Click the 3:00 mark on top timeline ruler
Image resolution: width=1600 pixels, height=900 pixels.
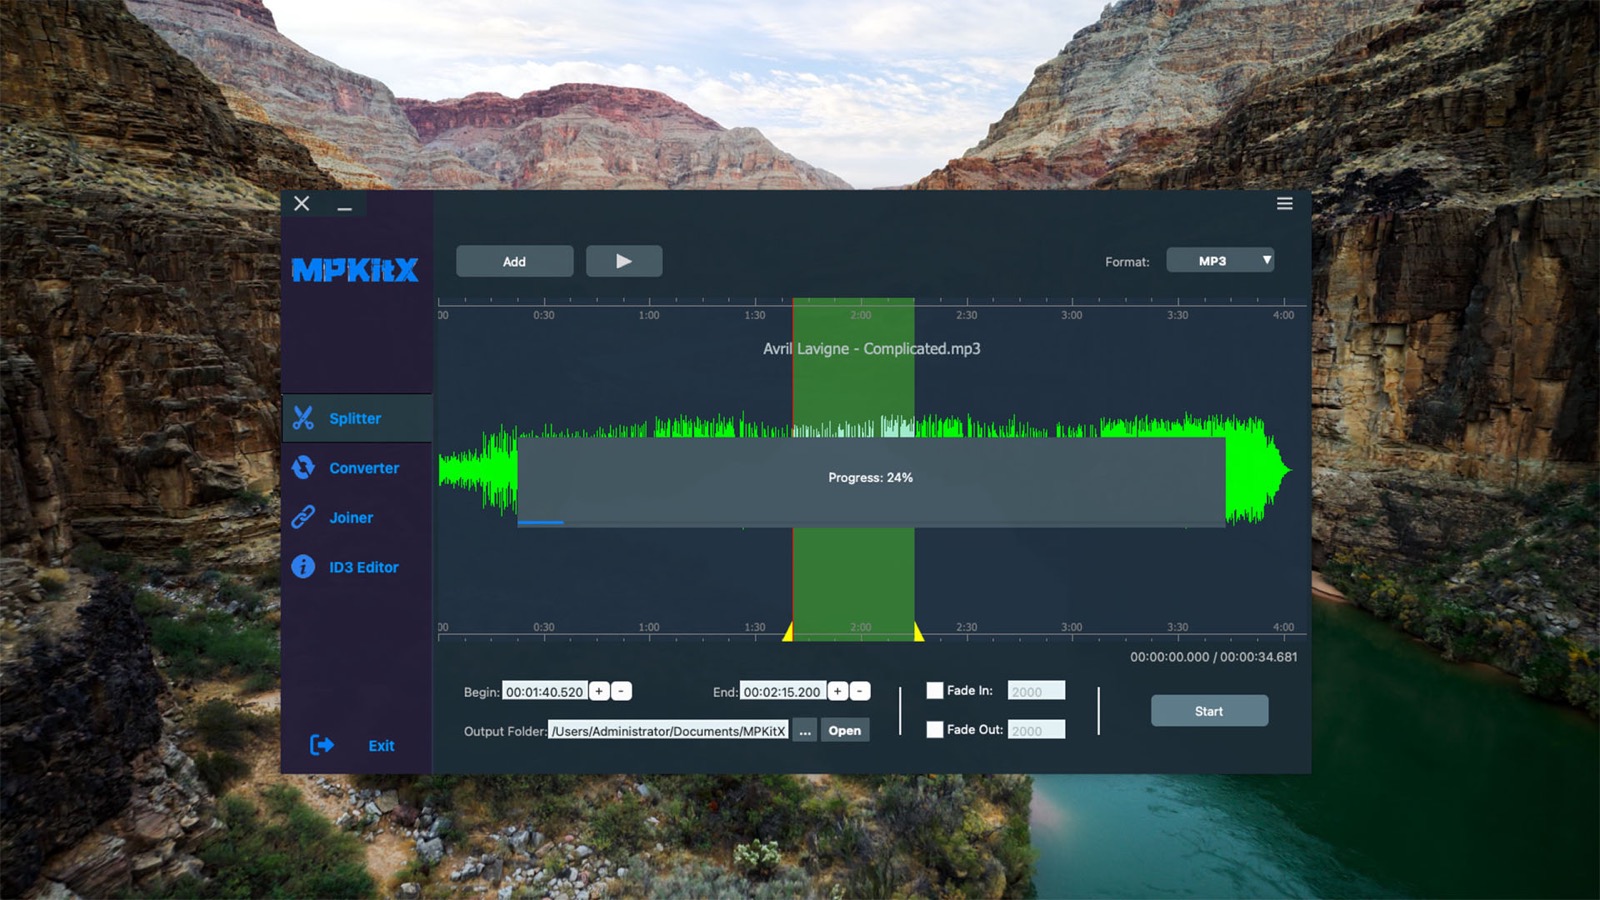point(1072,315)
